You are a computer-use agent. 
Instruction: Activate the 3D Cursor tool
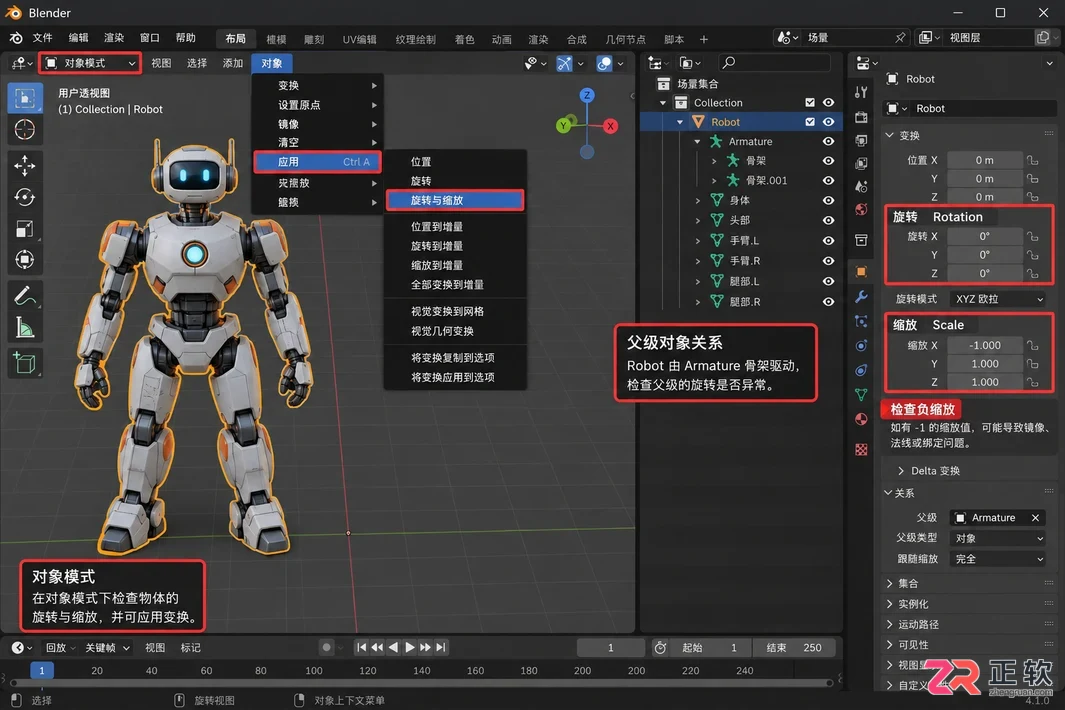[x=25, y=129]
